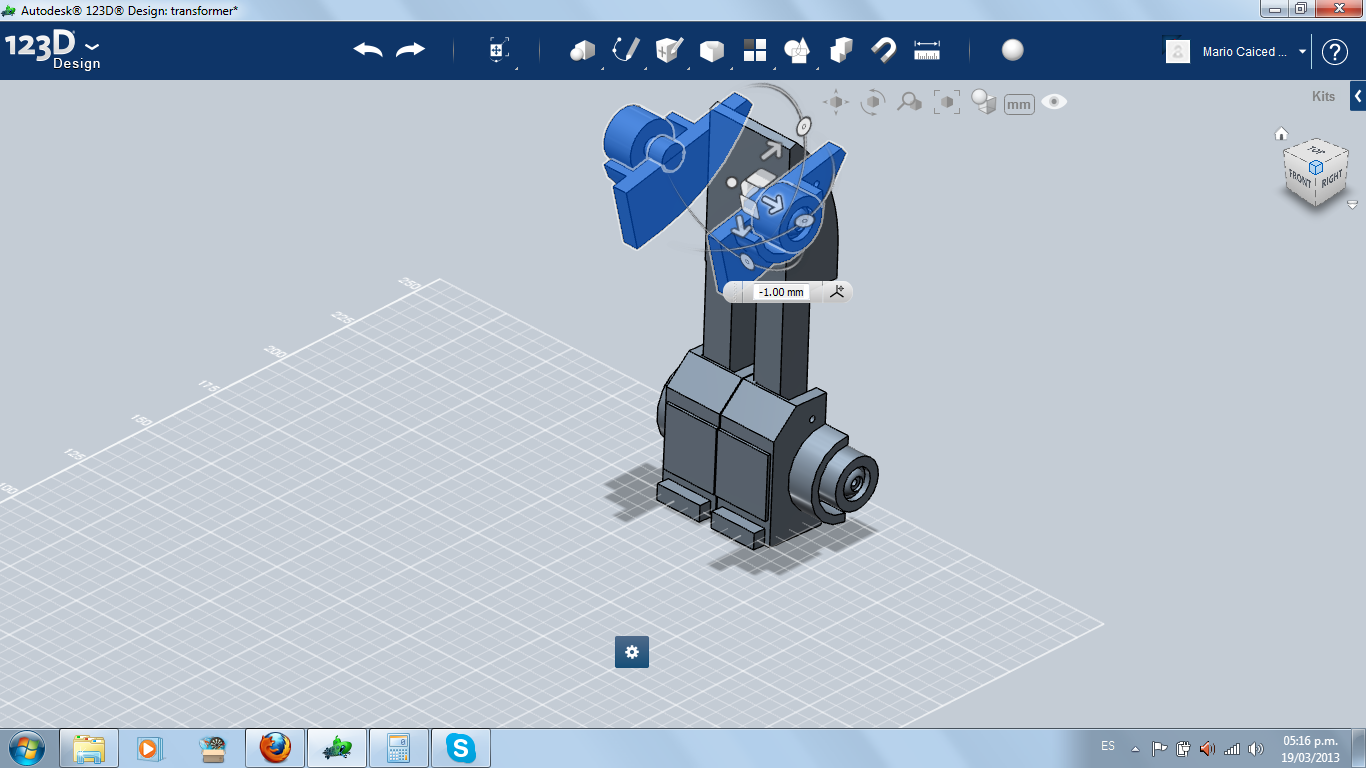Image resolution: width=1366 pixels, height=768 pixels.
Task: Open the Mario Caiced account dropdown
Action: click(1302, 52)
